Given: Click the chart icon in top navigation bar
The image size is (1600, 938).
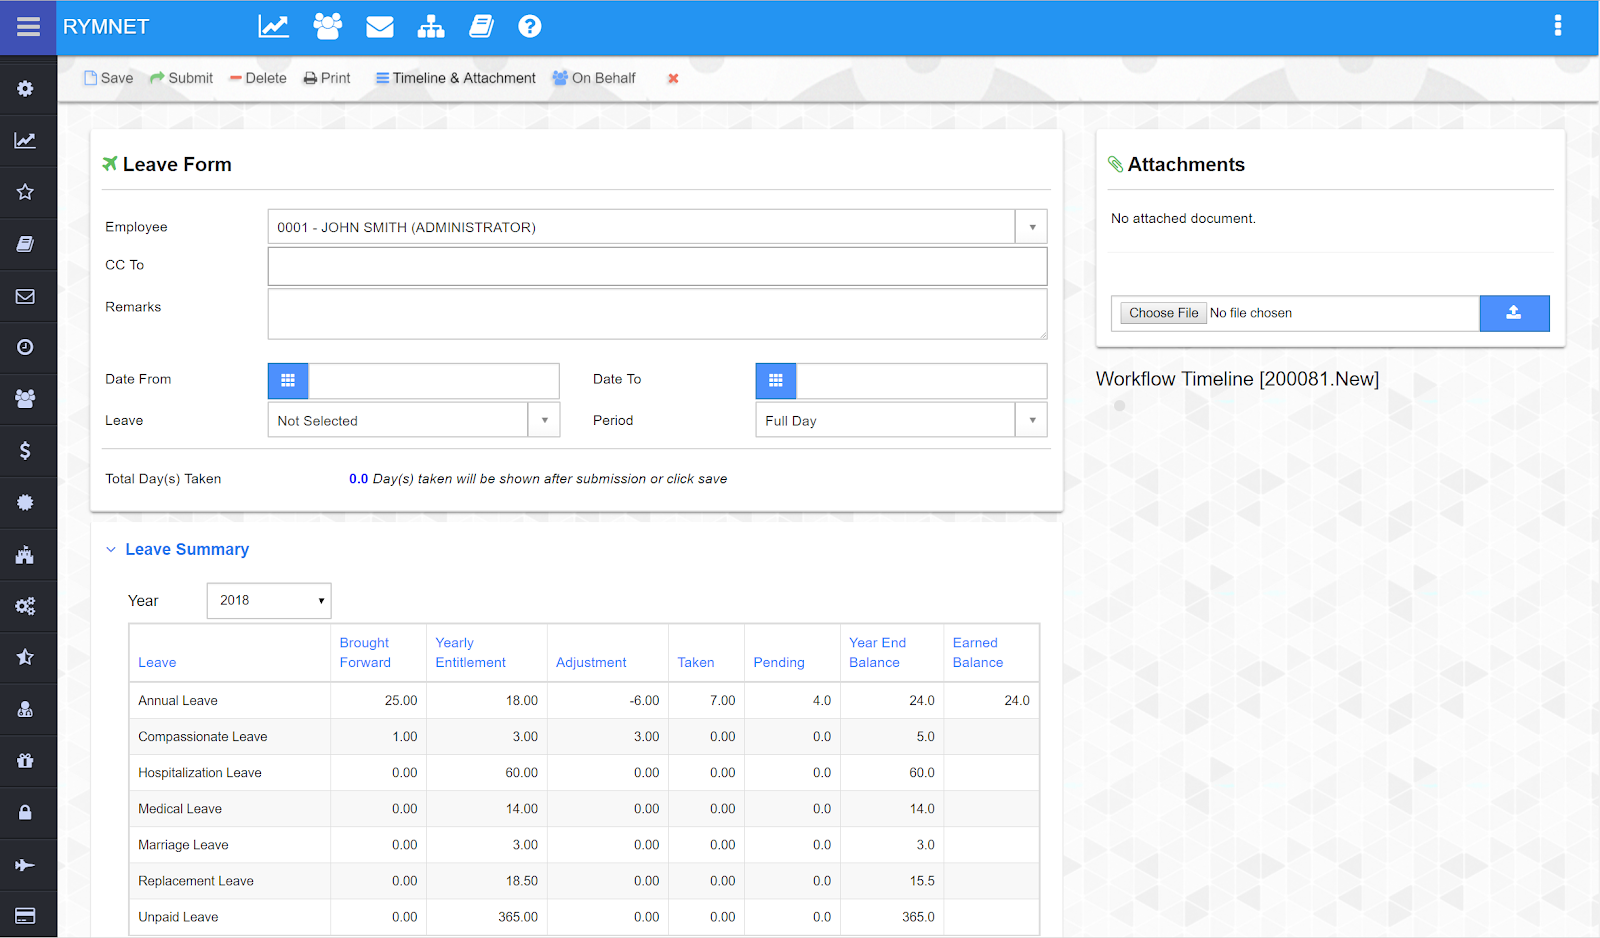Looking at the screenshot, I should pyautogui.click(x=273, y=27).
